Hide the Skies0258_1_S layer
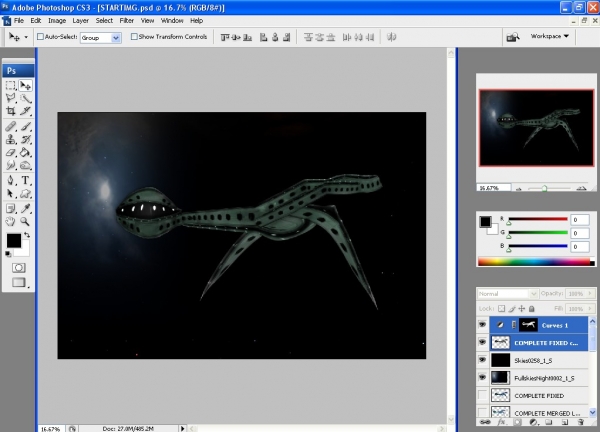 click(x=483, y=360)
